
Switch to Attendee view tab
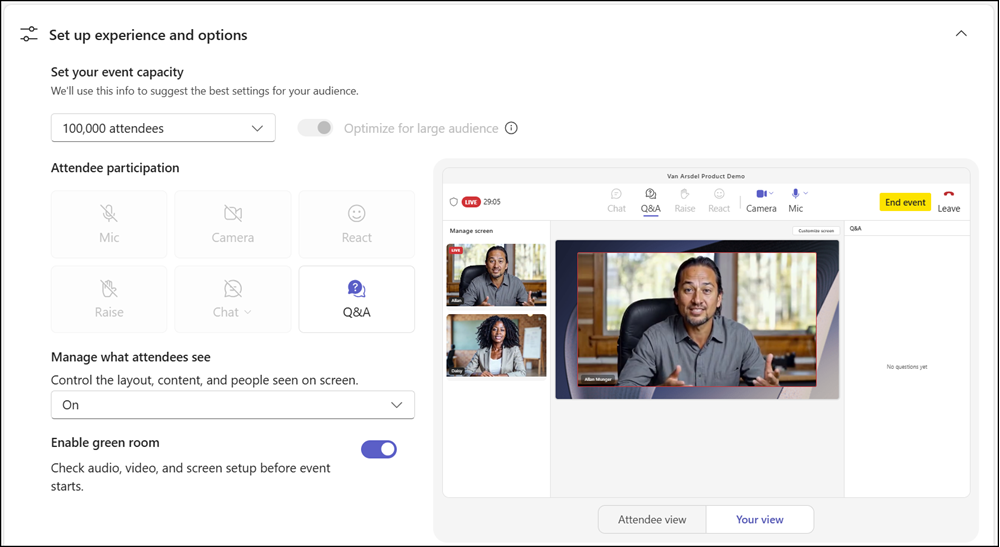[652, 520]
